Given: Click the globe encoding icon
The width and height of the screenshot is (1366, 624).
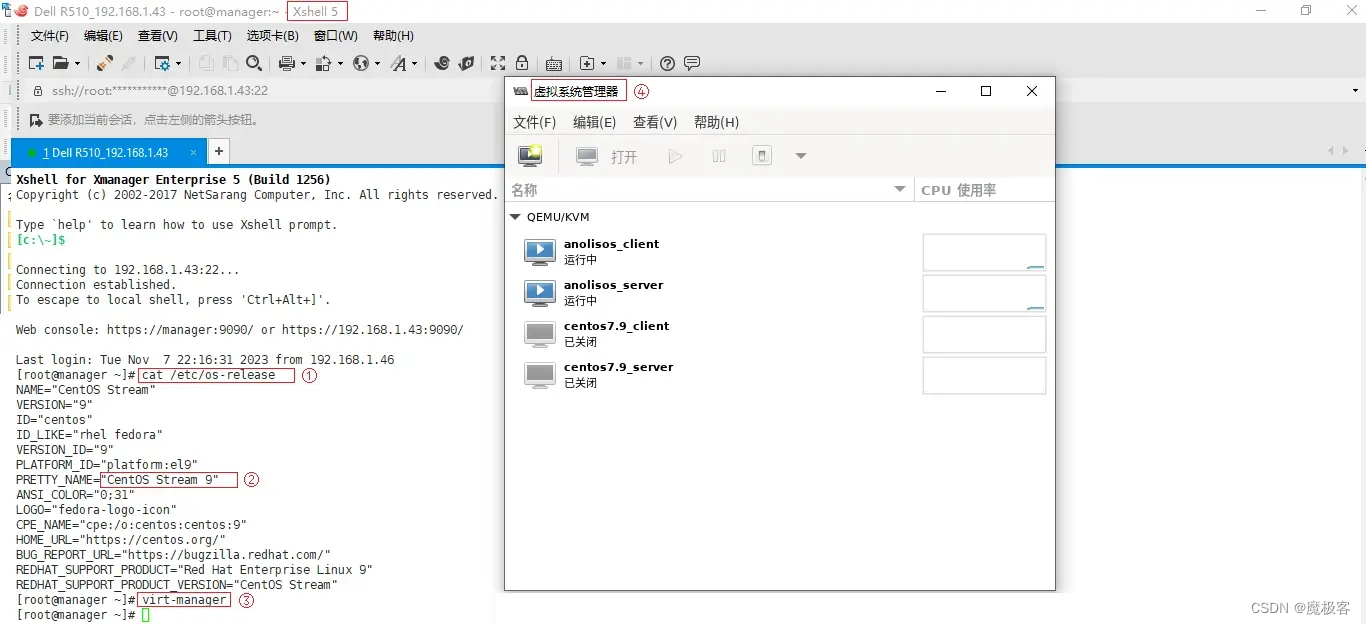Looking at the screenshot, I should 360,63.
